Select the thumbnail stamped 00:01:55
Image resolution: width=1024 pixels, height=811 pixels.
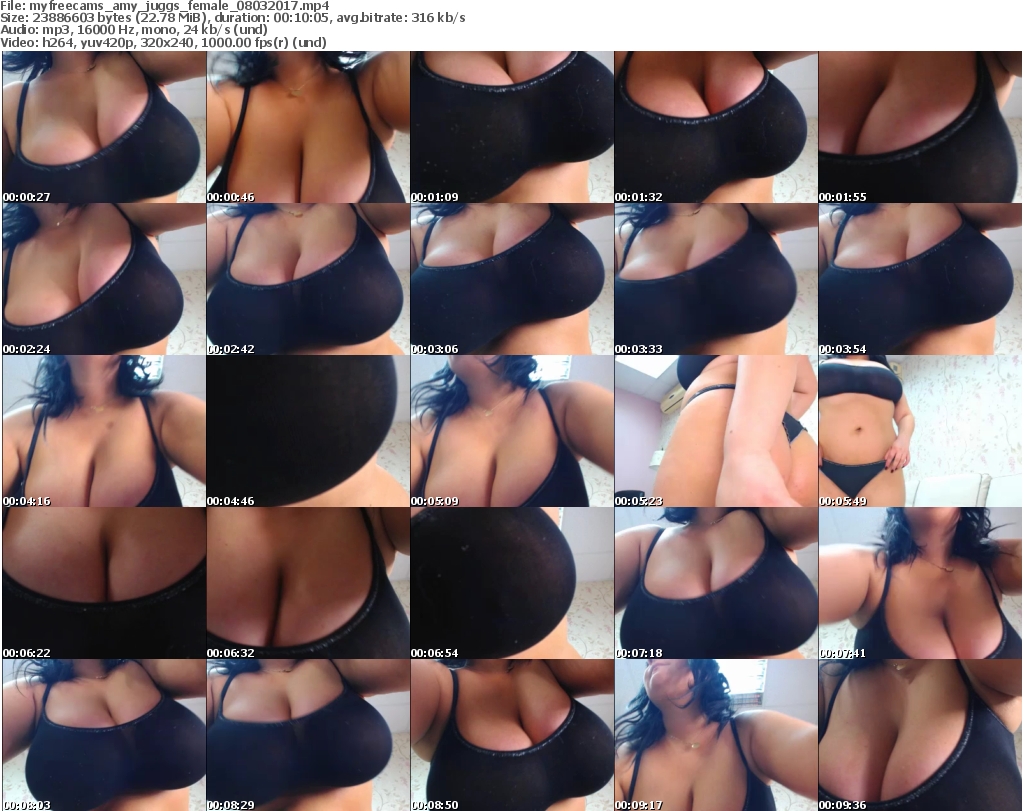pos(920,127)
